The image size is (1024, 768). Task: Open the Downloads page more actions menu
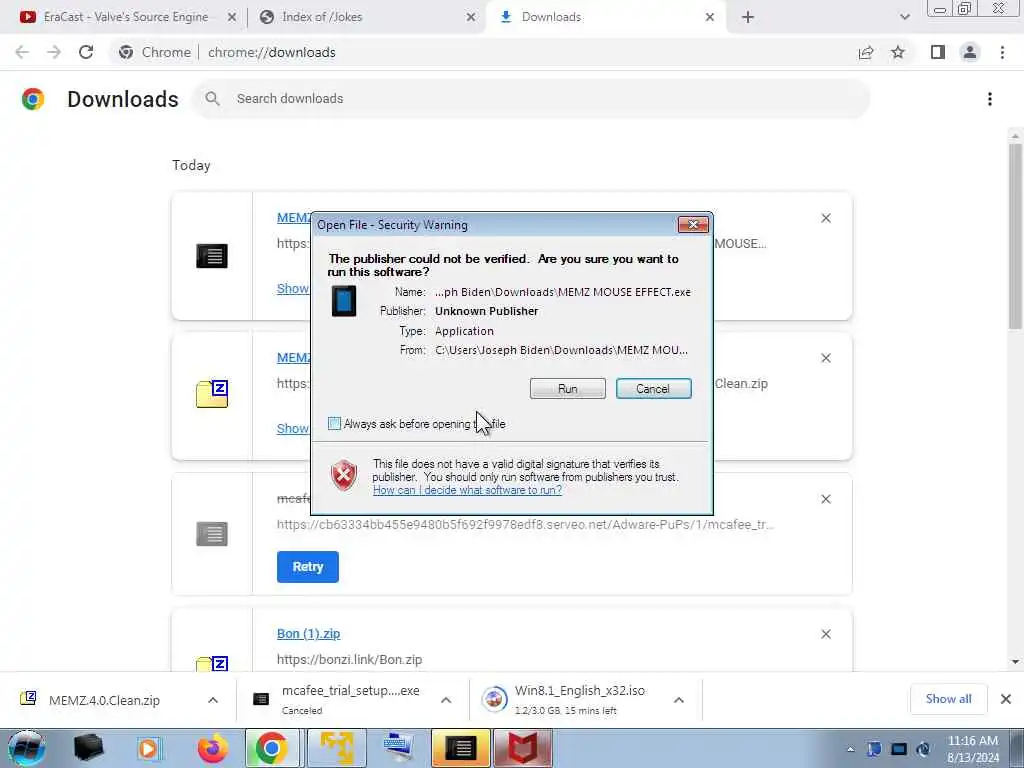point(990,99)
